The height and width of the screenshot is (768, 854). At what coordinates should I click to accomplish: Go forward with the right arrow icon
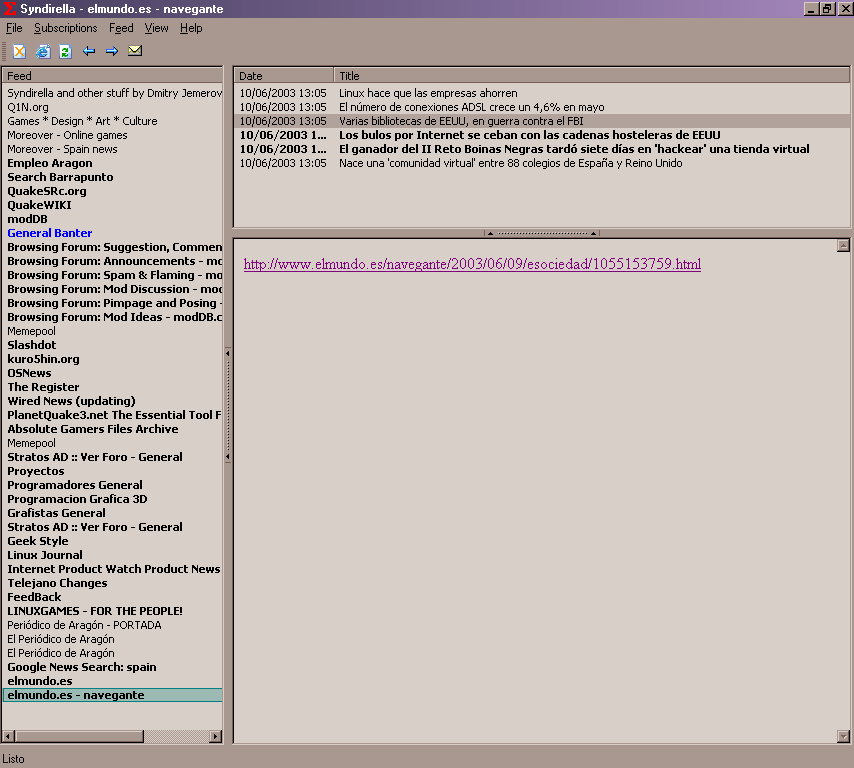point(112,51)
